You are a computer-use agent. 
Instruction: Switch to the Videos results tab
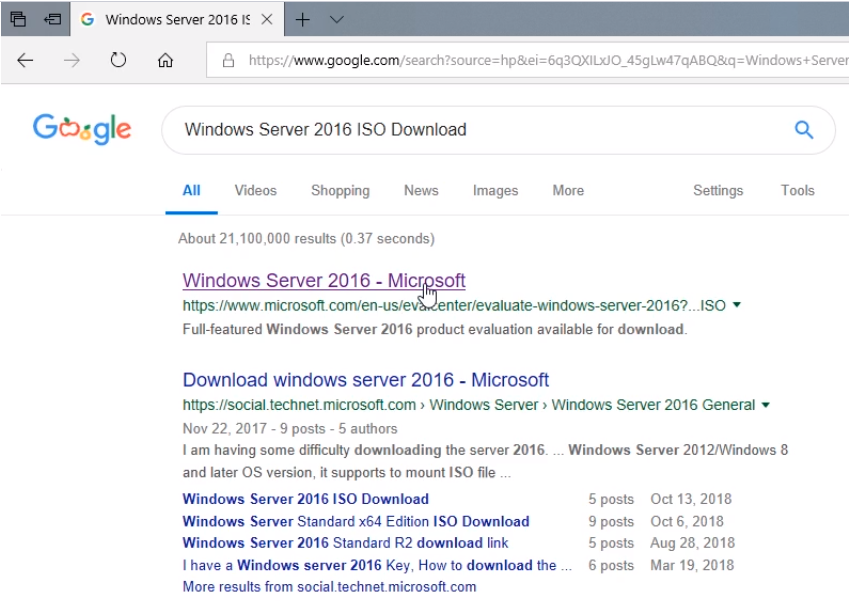click(x=255, y=190)
